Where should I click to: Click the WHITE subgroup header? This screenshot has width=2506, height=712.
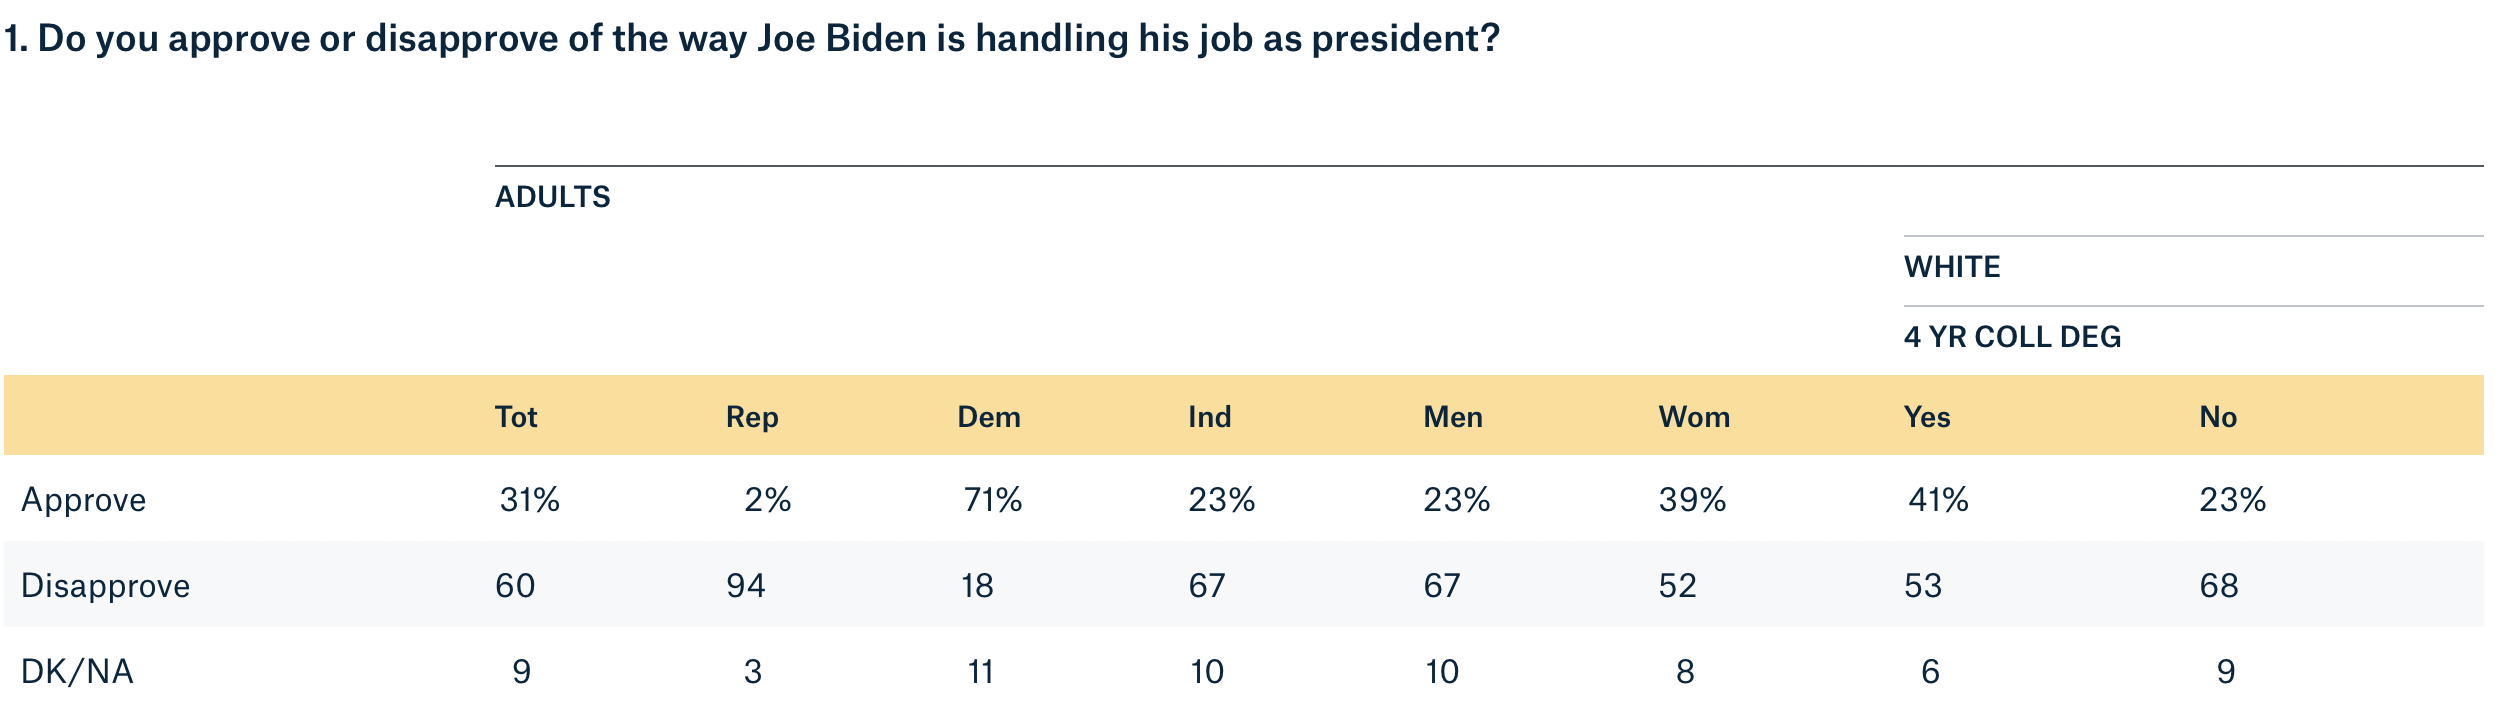(1951, 267)
